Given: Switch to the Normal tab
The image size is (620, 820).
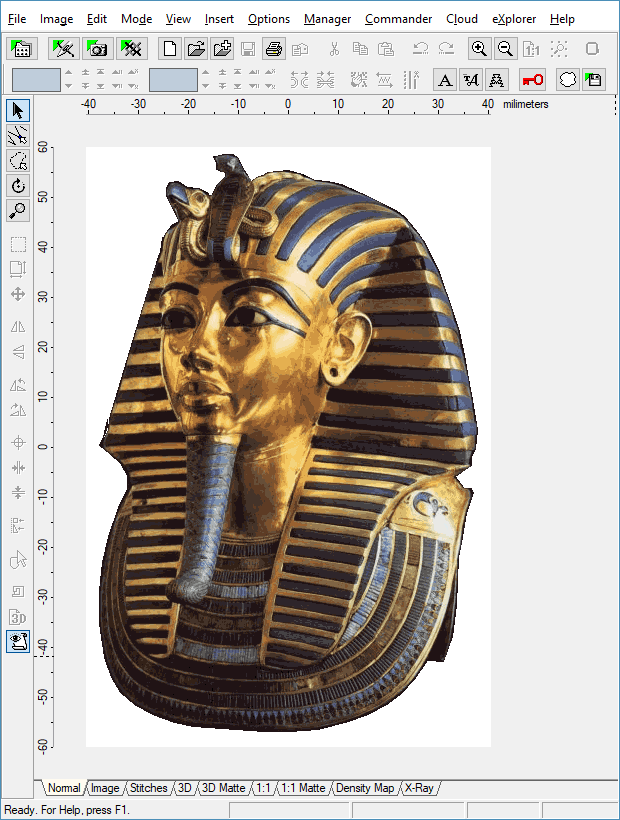Looking at the screenshot, I should [x=64, y=788].
